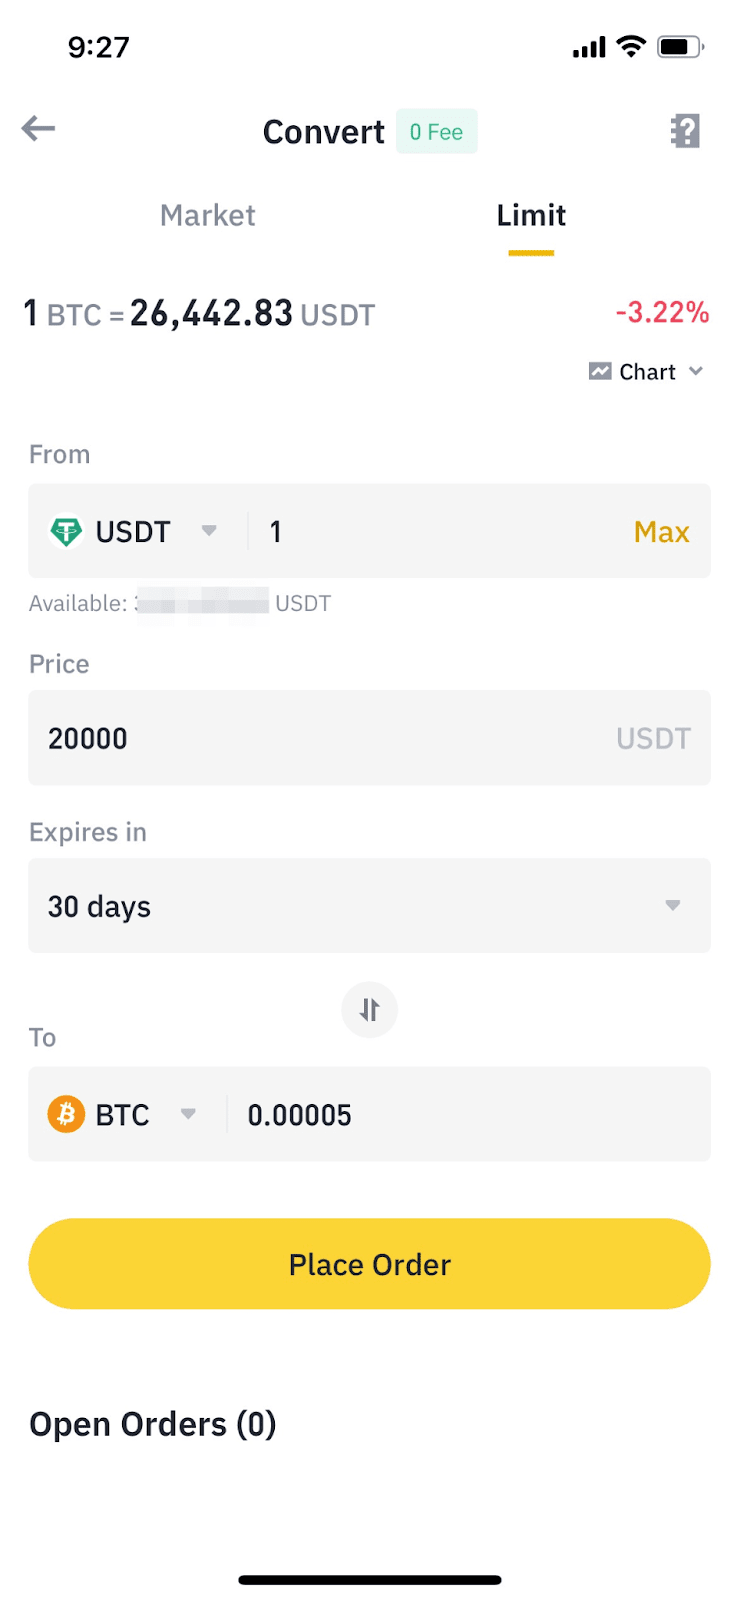Select the Limit tab

click(531, 216)
